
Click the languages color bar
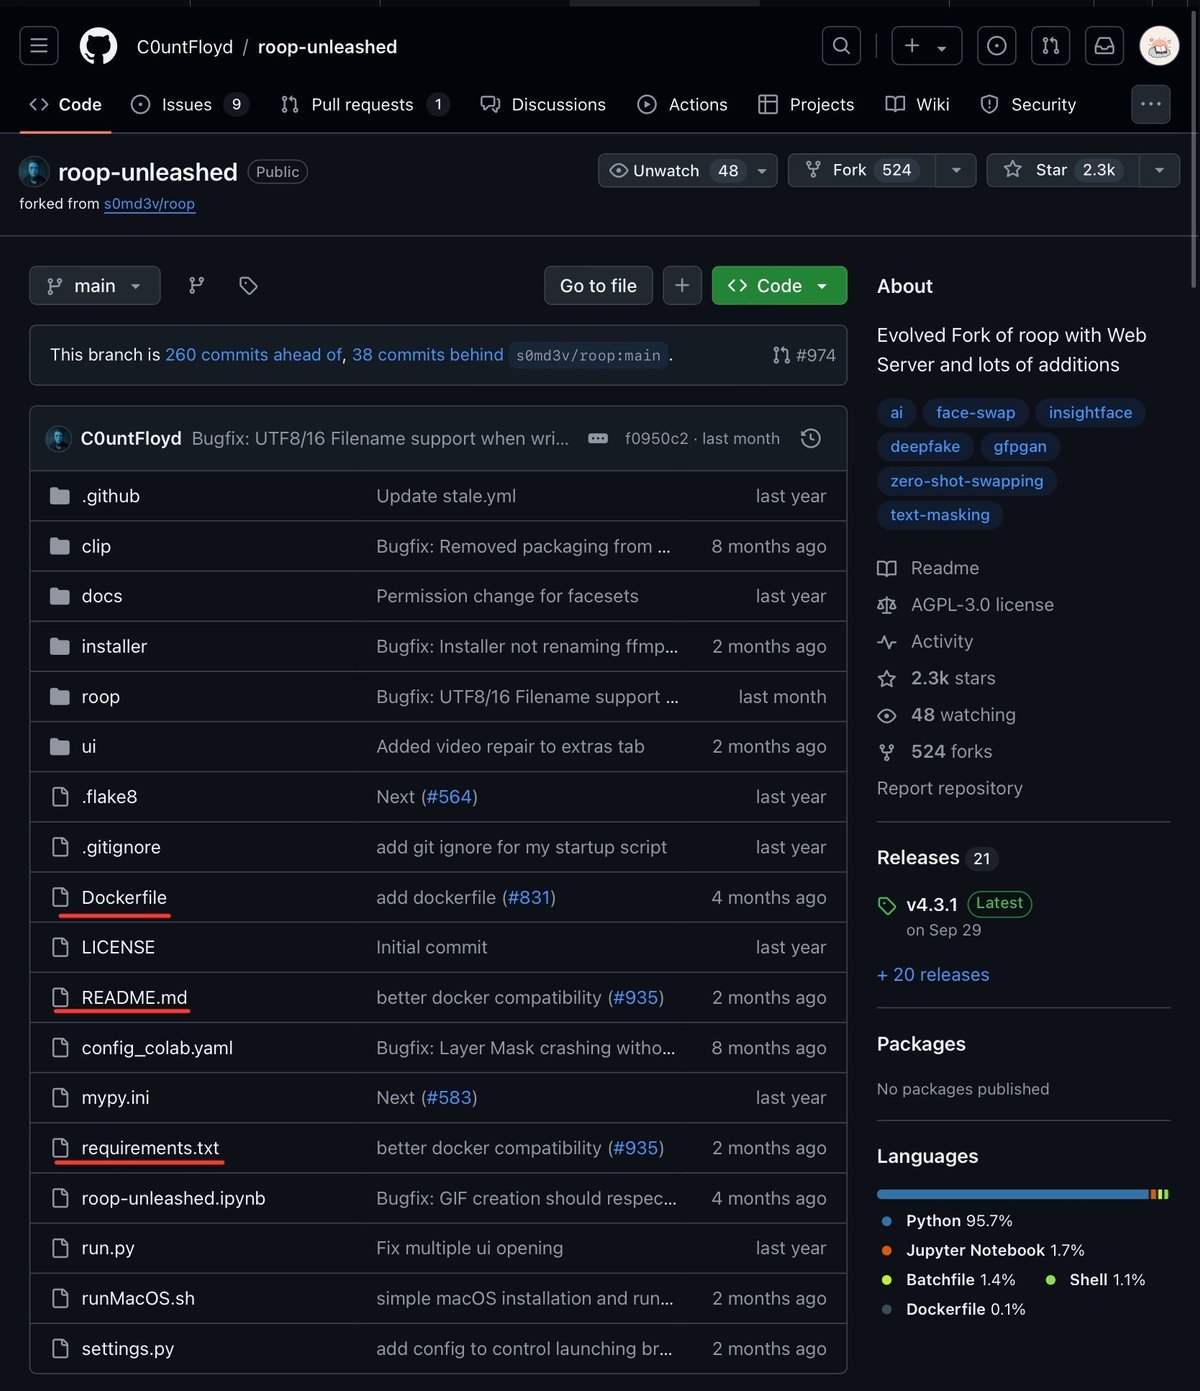coord(1022,1194)
